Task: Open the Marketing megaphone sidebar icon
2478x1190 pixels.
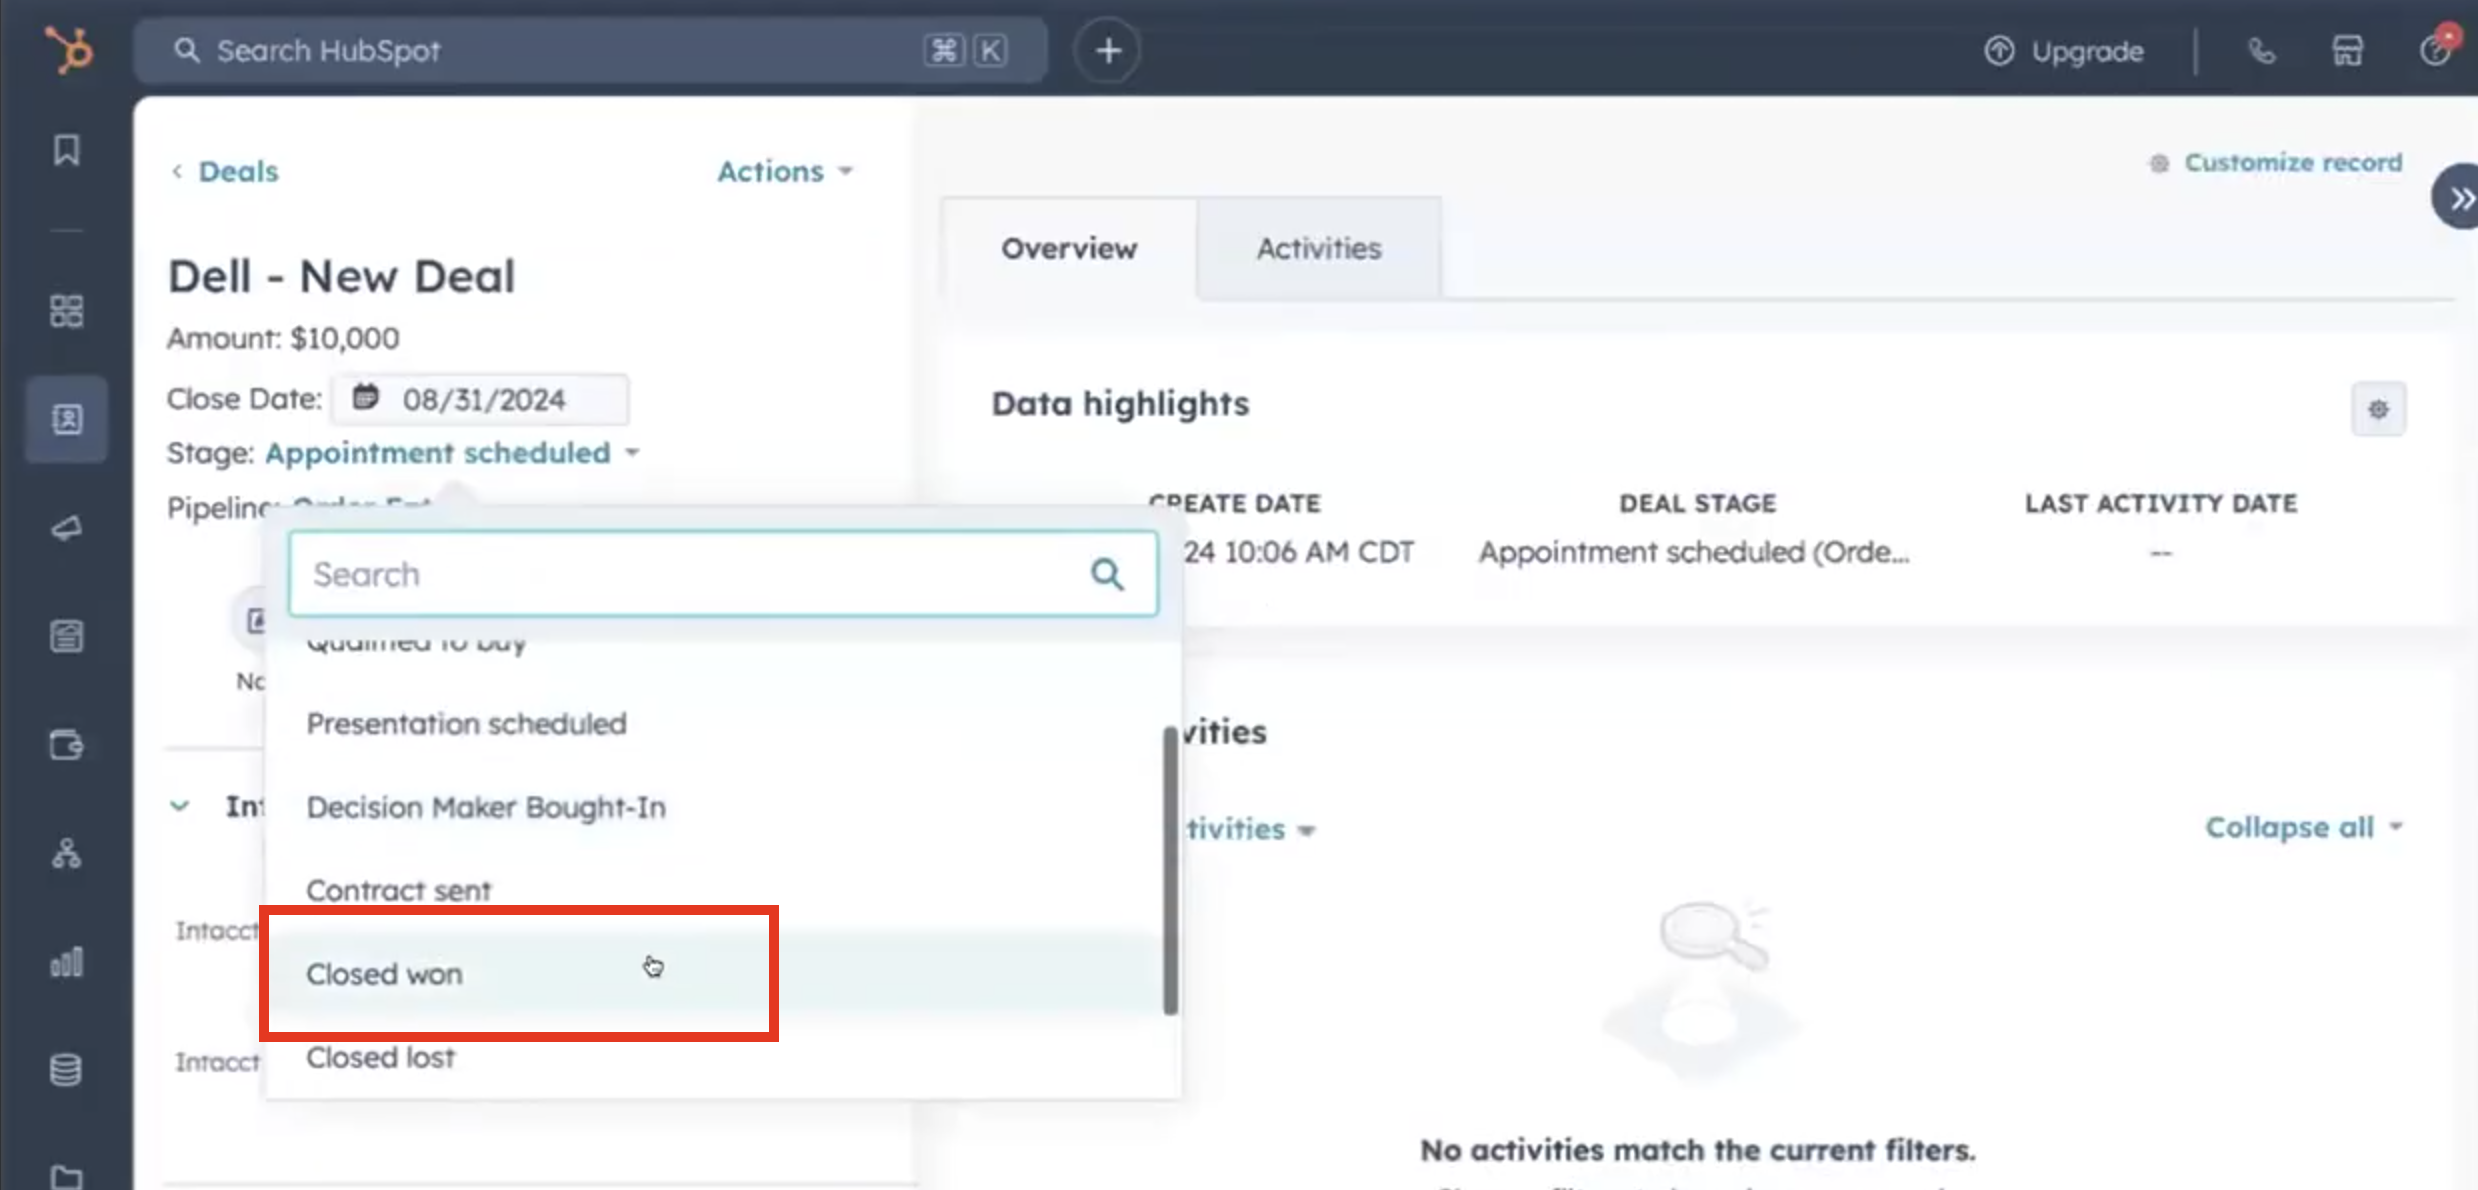Action: (67, 528)
